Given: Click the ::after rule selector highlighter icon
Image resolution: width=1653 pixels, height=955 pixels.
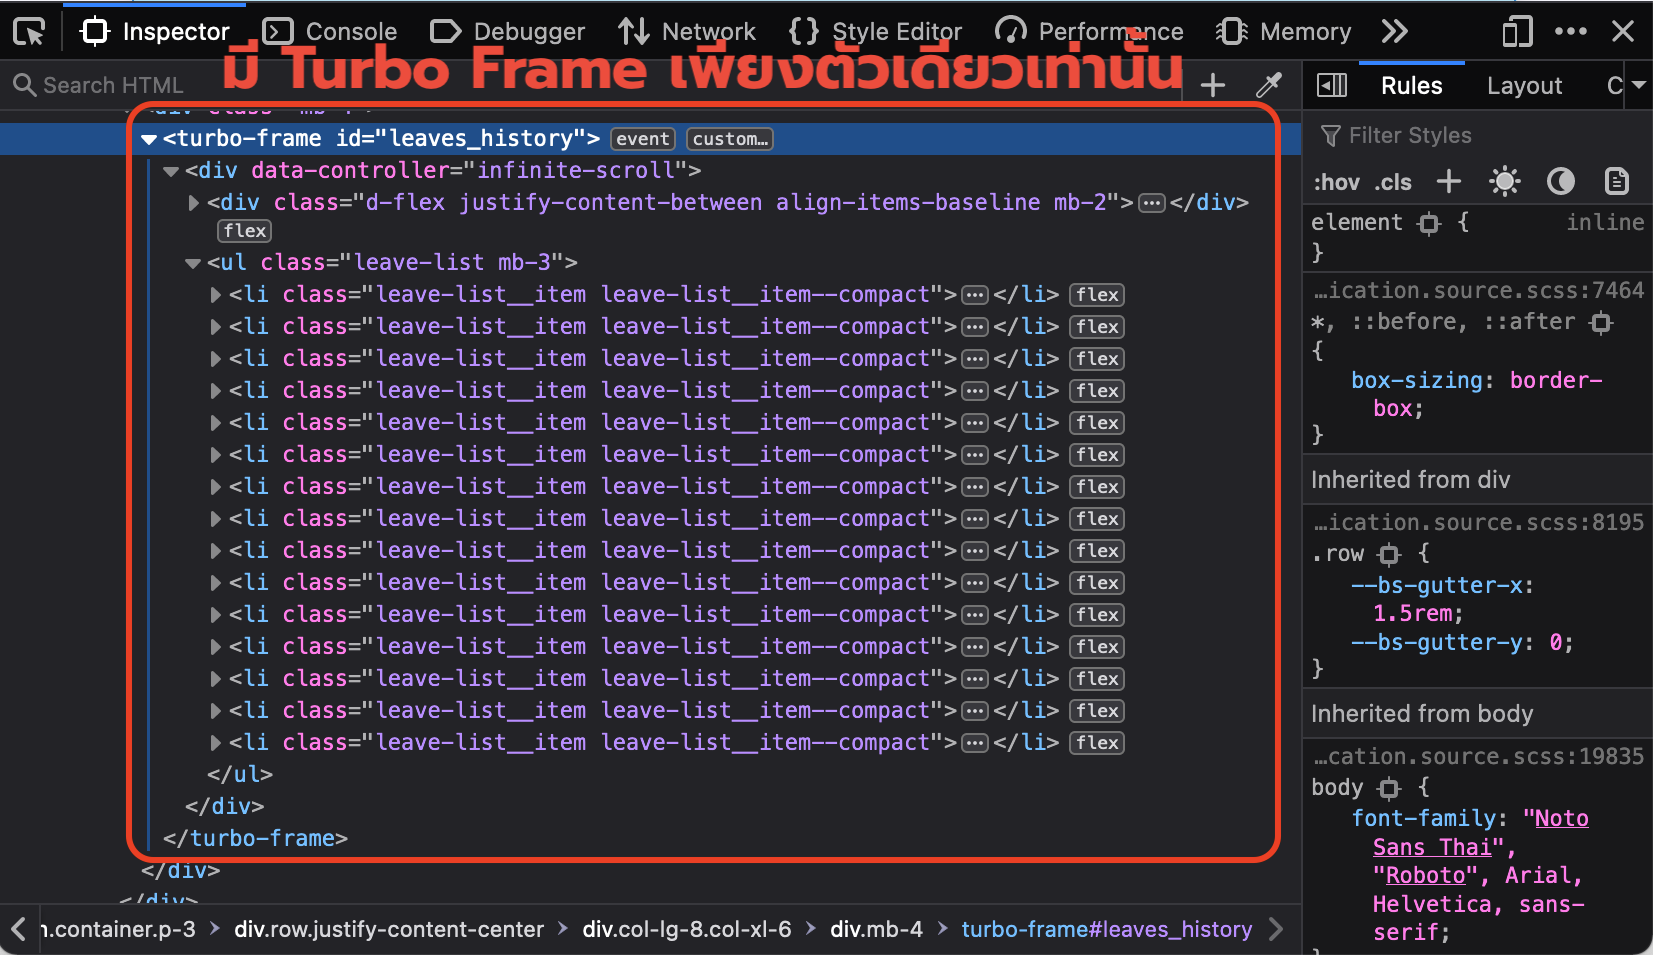Looking at the screenshot, I should [1602, 322].
